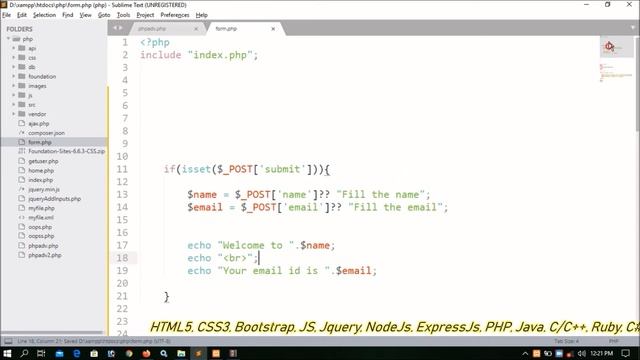
Task: Click the editor vertical scrollbar
Action: pyautogui.click(x=638, y=84)
